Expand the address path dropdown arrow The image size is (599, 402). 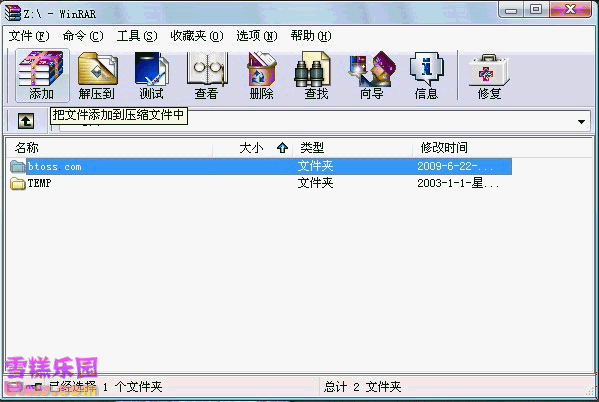(581, 122)
